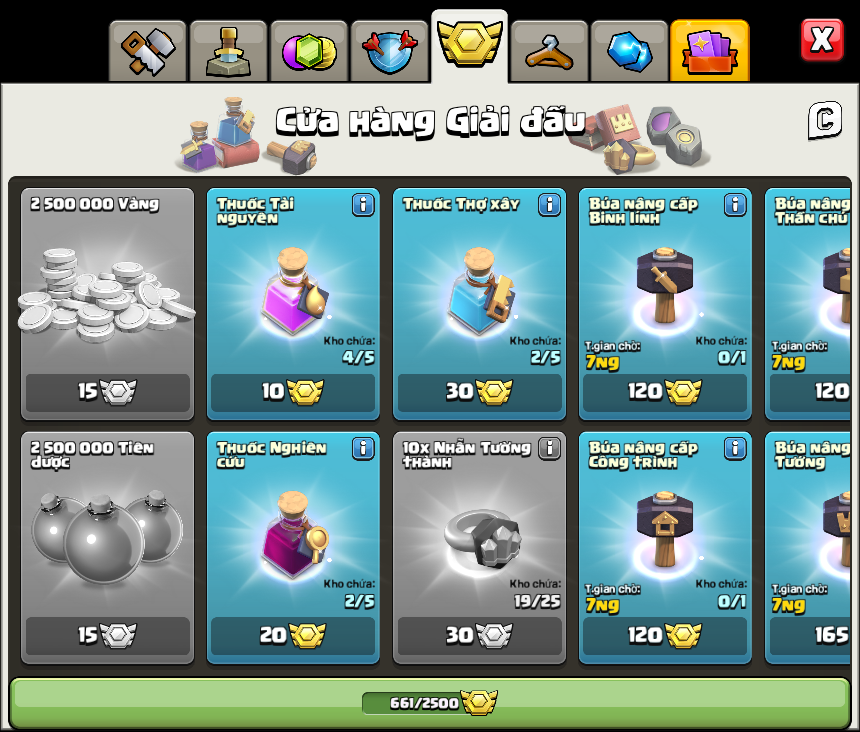Purchase Thuốc Nghiên cứu for 20 medals
The width and height of the screenshot is (860, 732).
293,635
